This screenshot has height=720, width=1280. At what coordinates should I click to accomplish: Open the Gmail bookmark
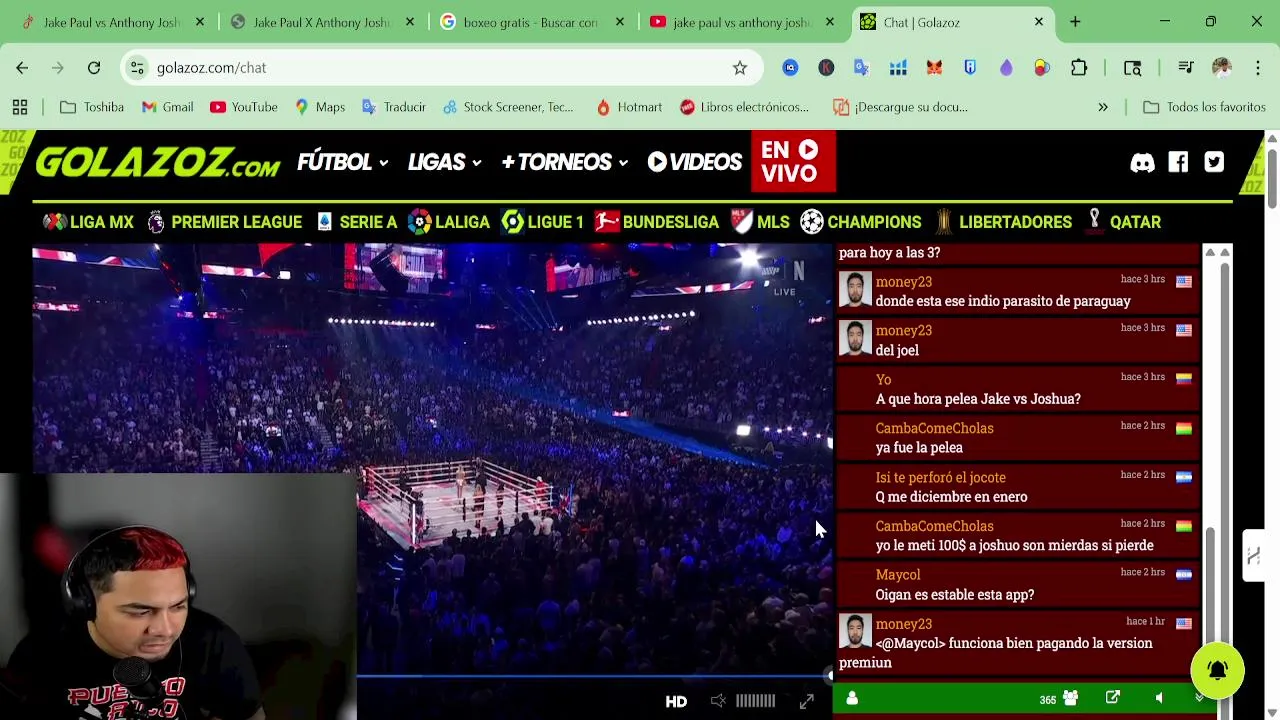click(x=167, y=107)
